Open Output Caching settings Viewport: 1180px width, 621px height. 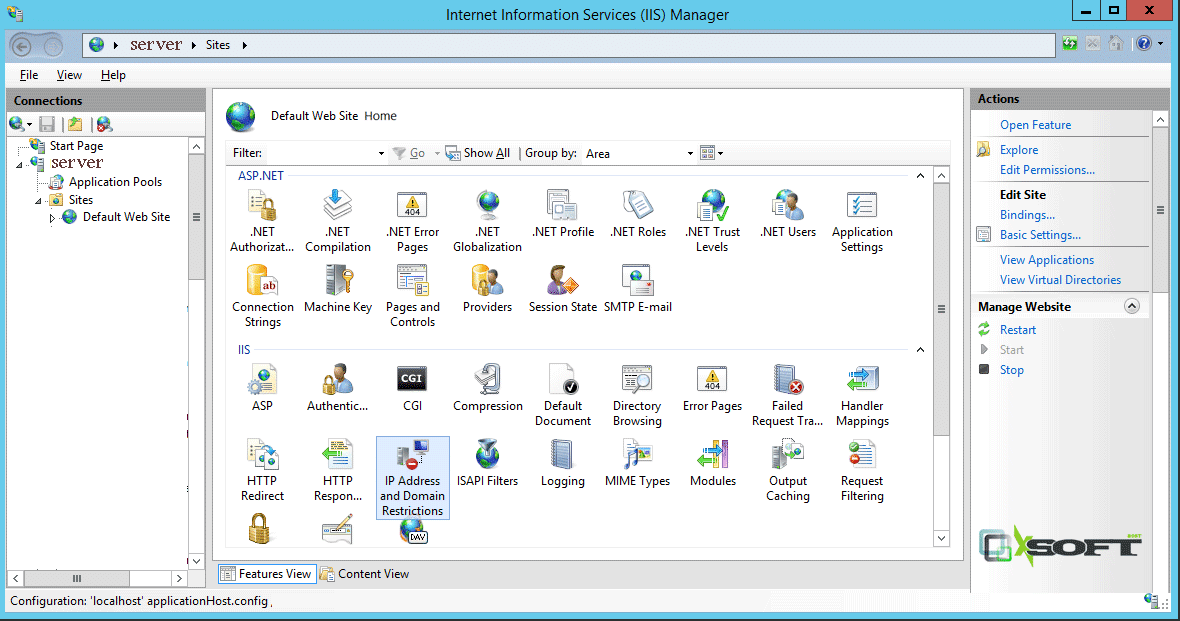788,470
